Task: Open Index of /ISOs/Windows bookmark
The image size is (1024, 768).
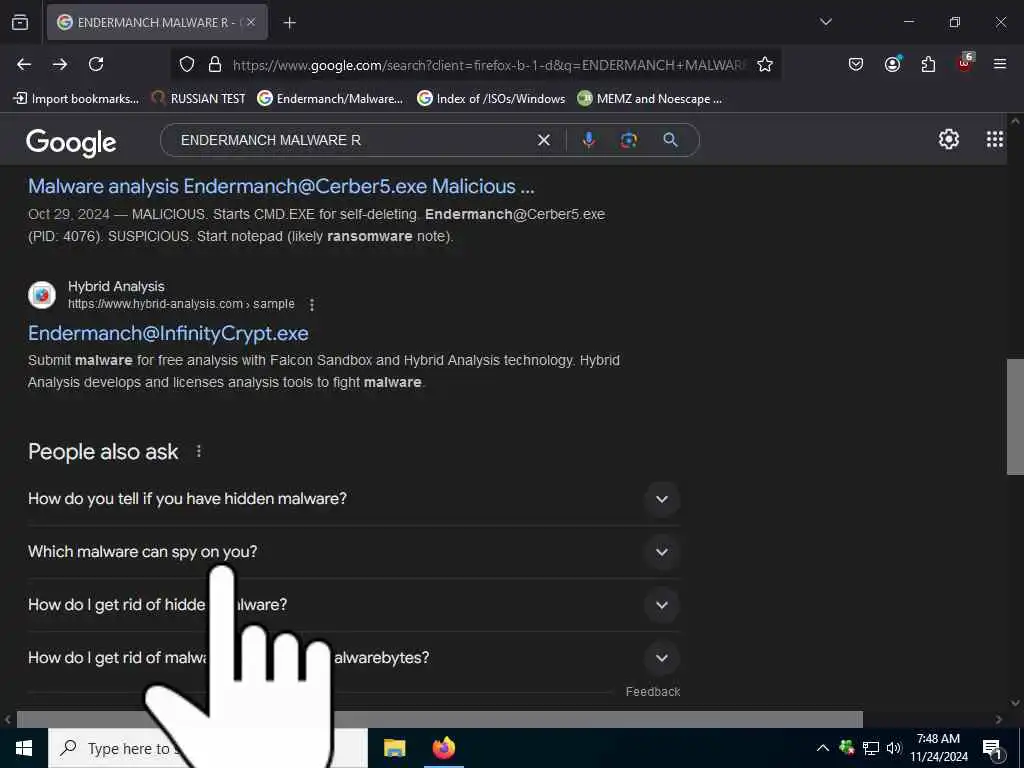Action: point(491,99)
